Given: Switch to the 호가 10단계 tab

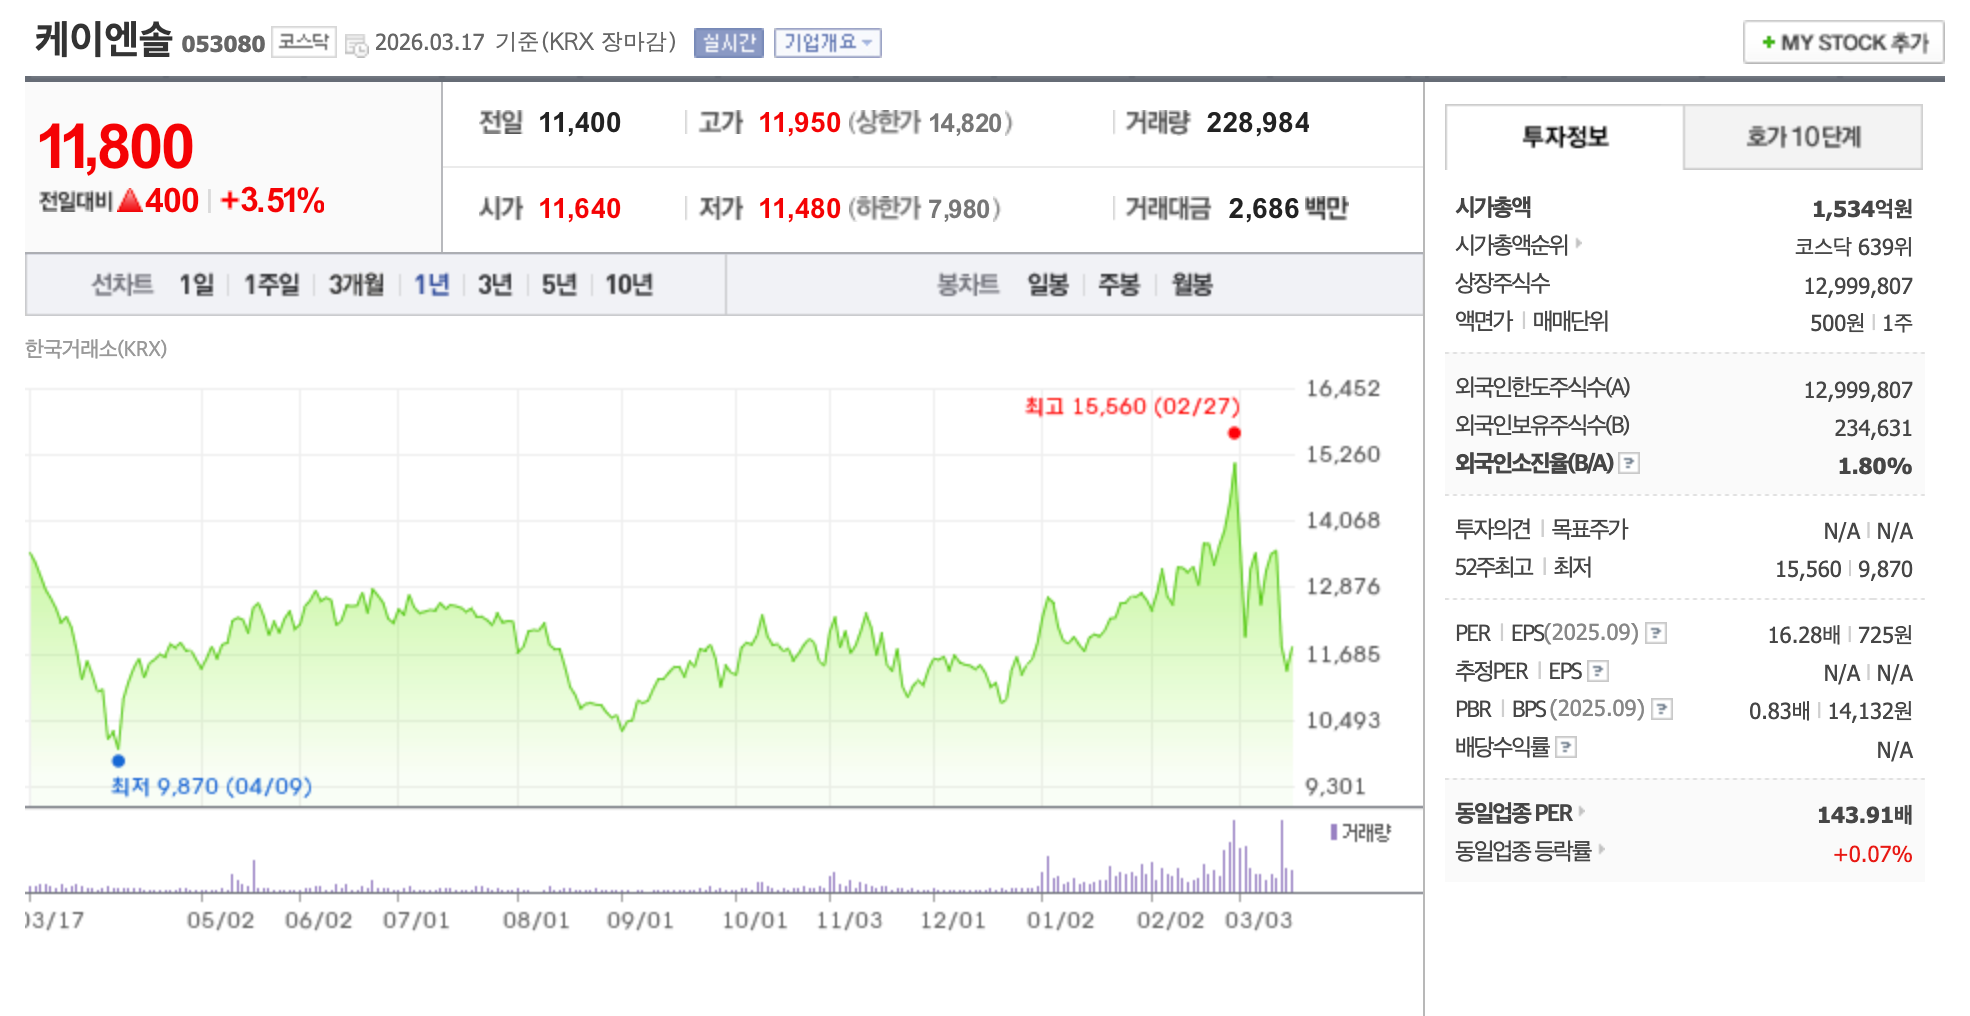Looking at the screenshot, I should pos(1803,137).
